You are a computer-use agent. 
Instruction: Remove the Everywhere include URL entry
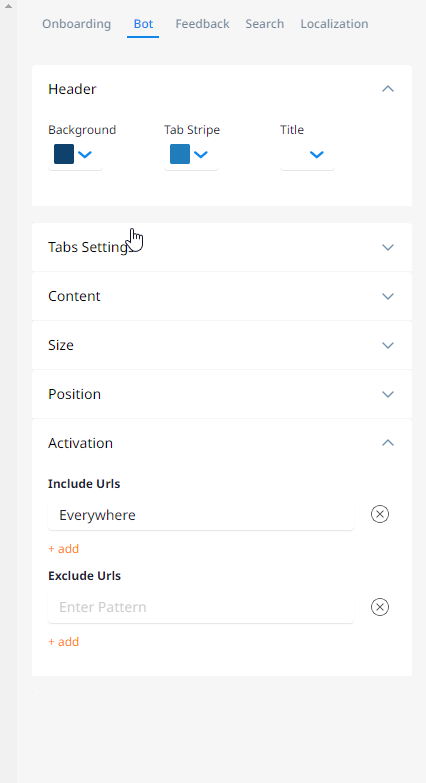click(380, 514)
